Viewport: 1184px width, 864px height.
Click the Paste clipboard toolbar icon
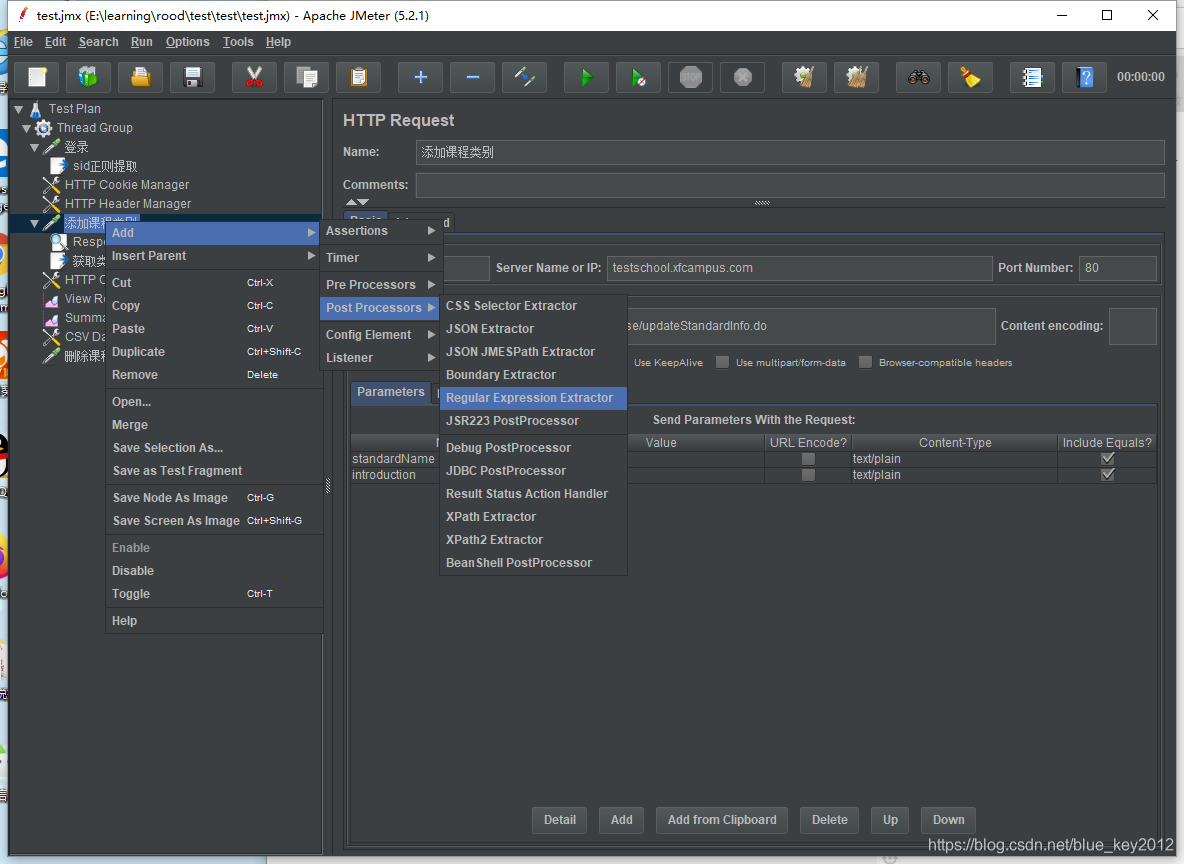coord(359,77)
